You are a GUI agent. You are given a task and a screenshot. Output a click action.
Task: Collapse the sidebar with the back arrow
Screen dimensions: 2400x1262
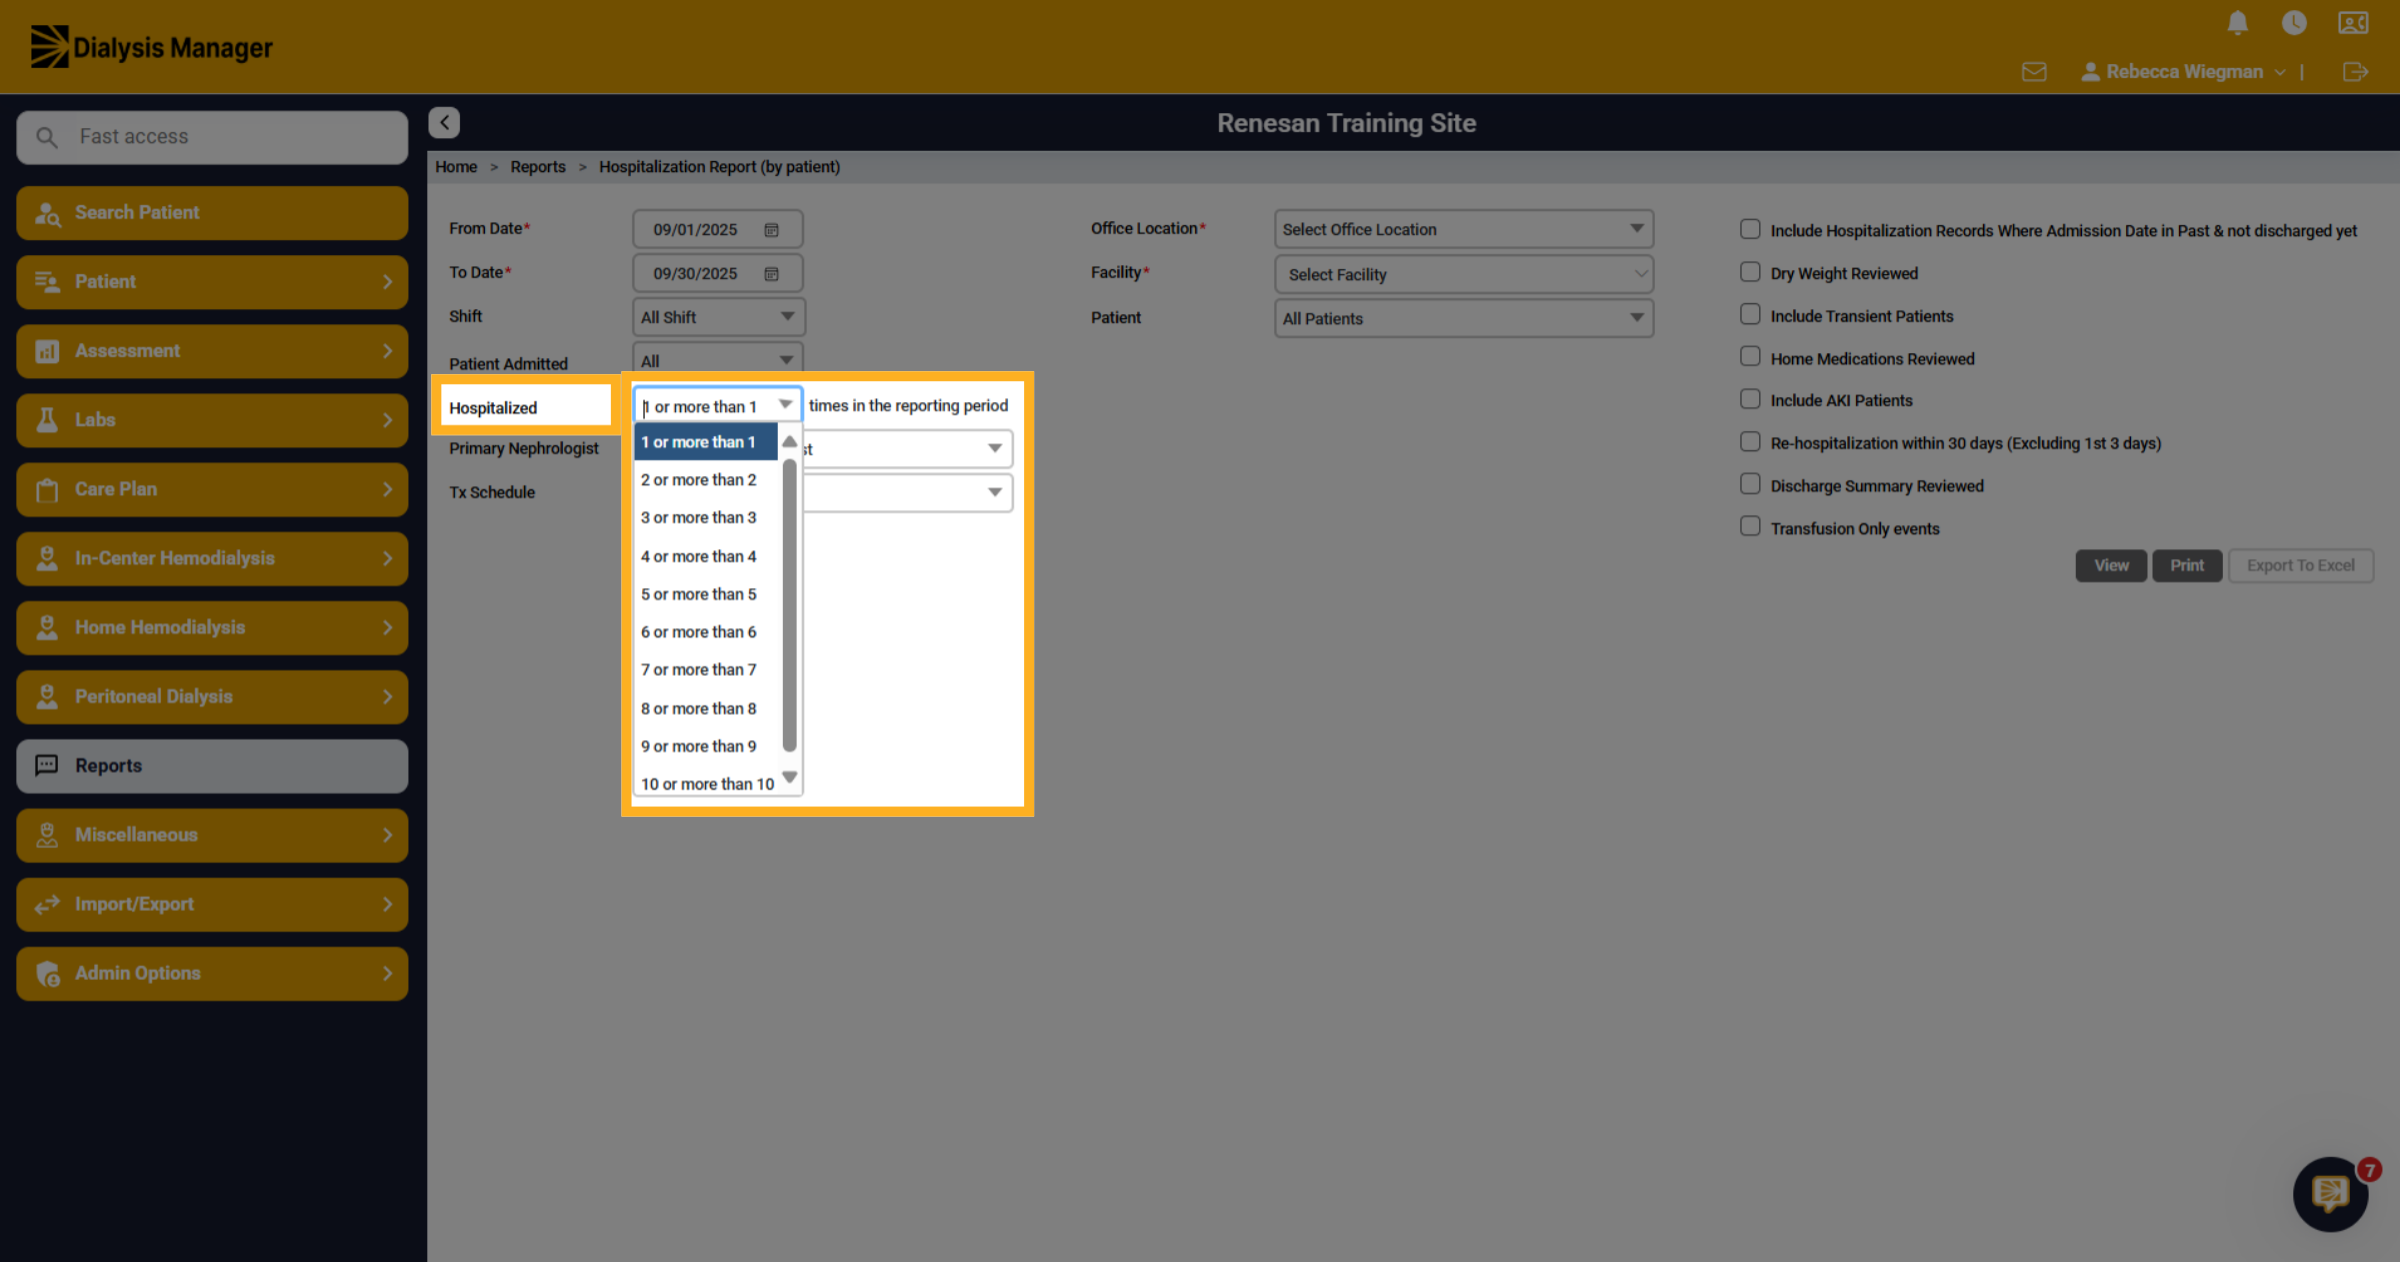(444, 122)
